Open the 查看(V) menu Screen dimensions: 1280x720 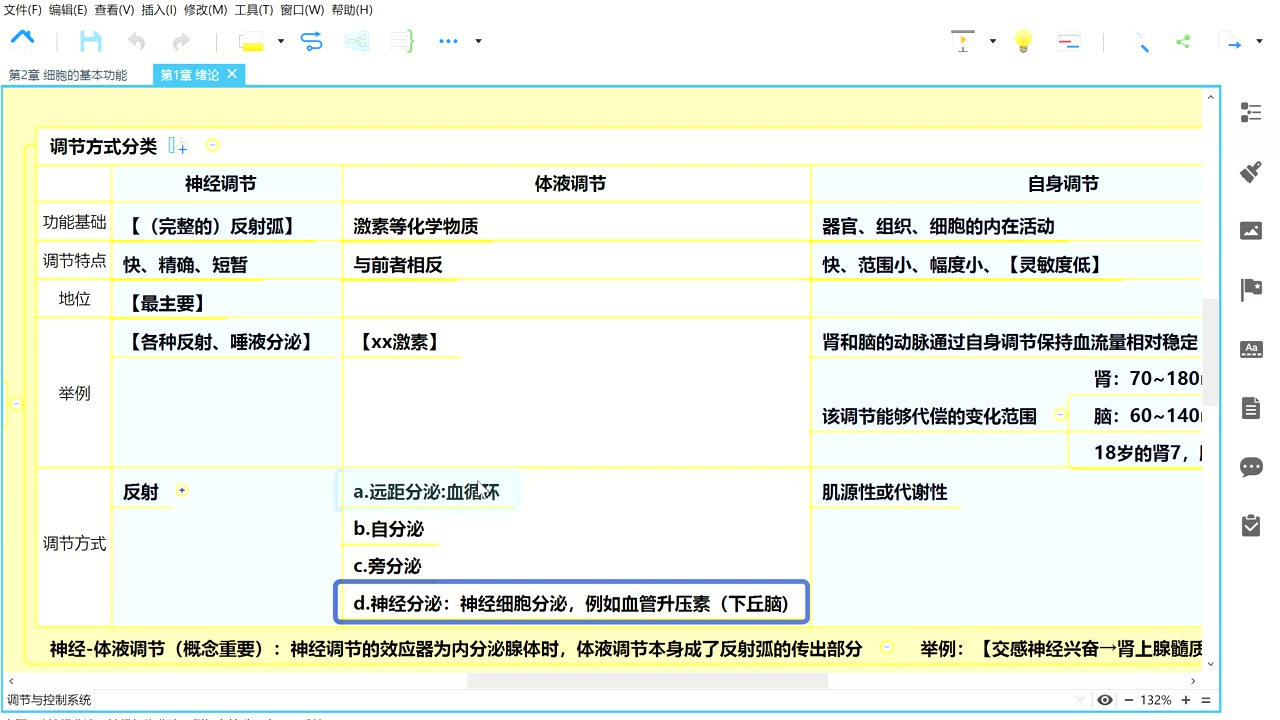coord(114,10)
